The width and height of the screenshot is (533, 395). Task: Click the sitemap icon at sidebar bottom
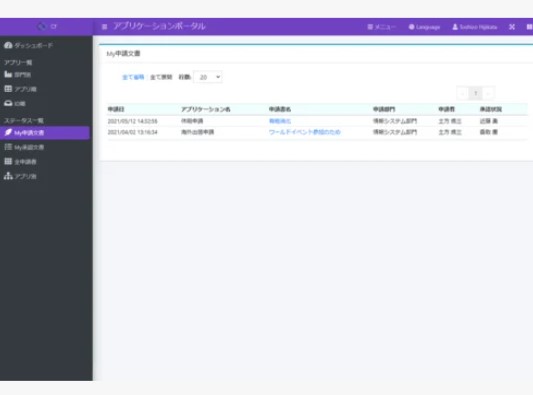coord(8,176)
